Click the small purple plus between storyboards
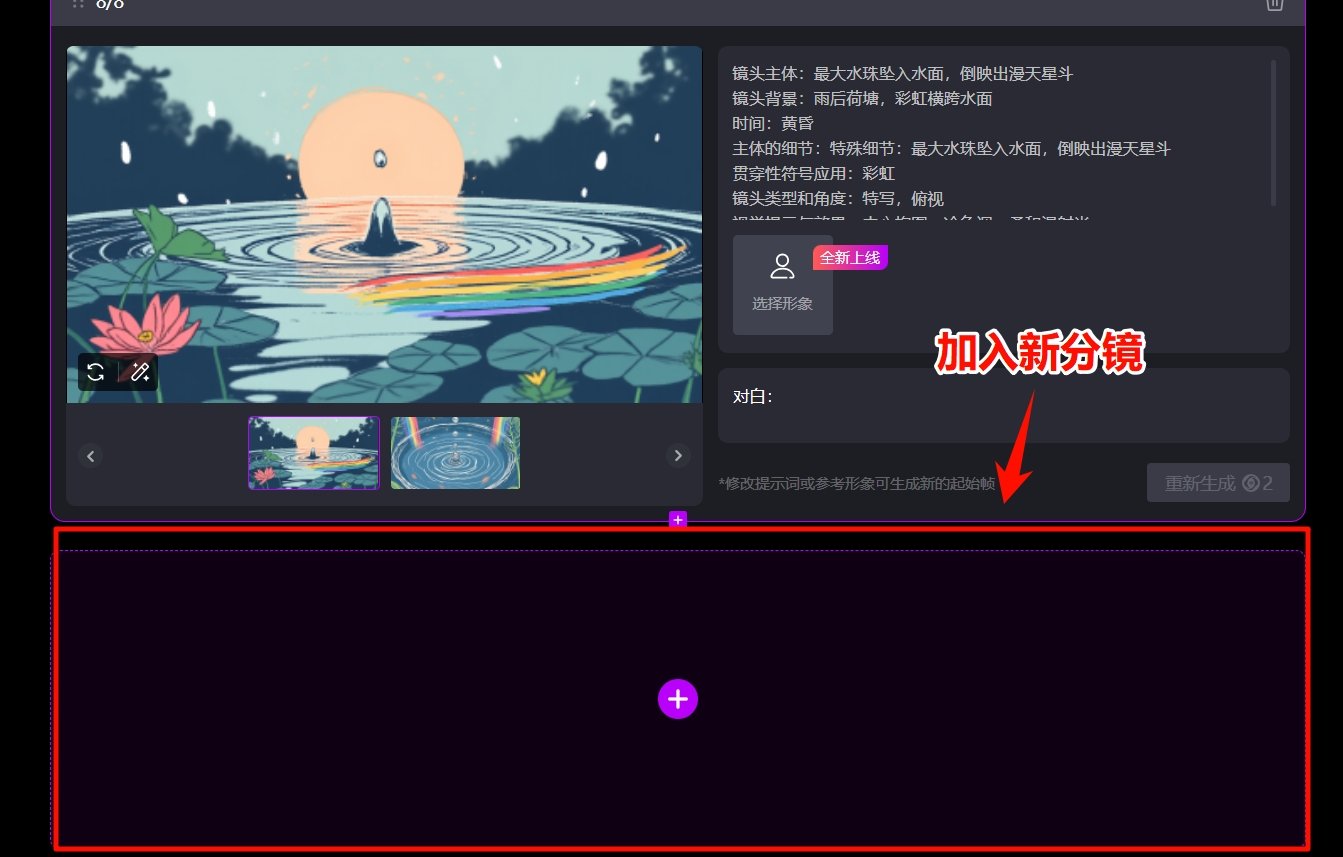 (678, 520)
